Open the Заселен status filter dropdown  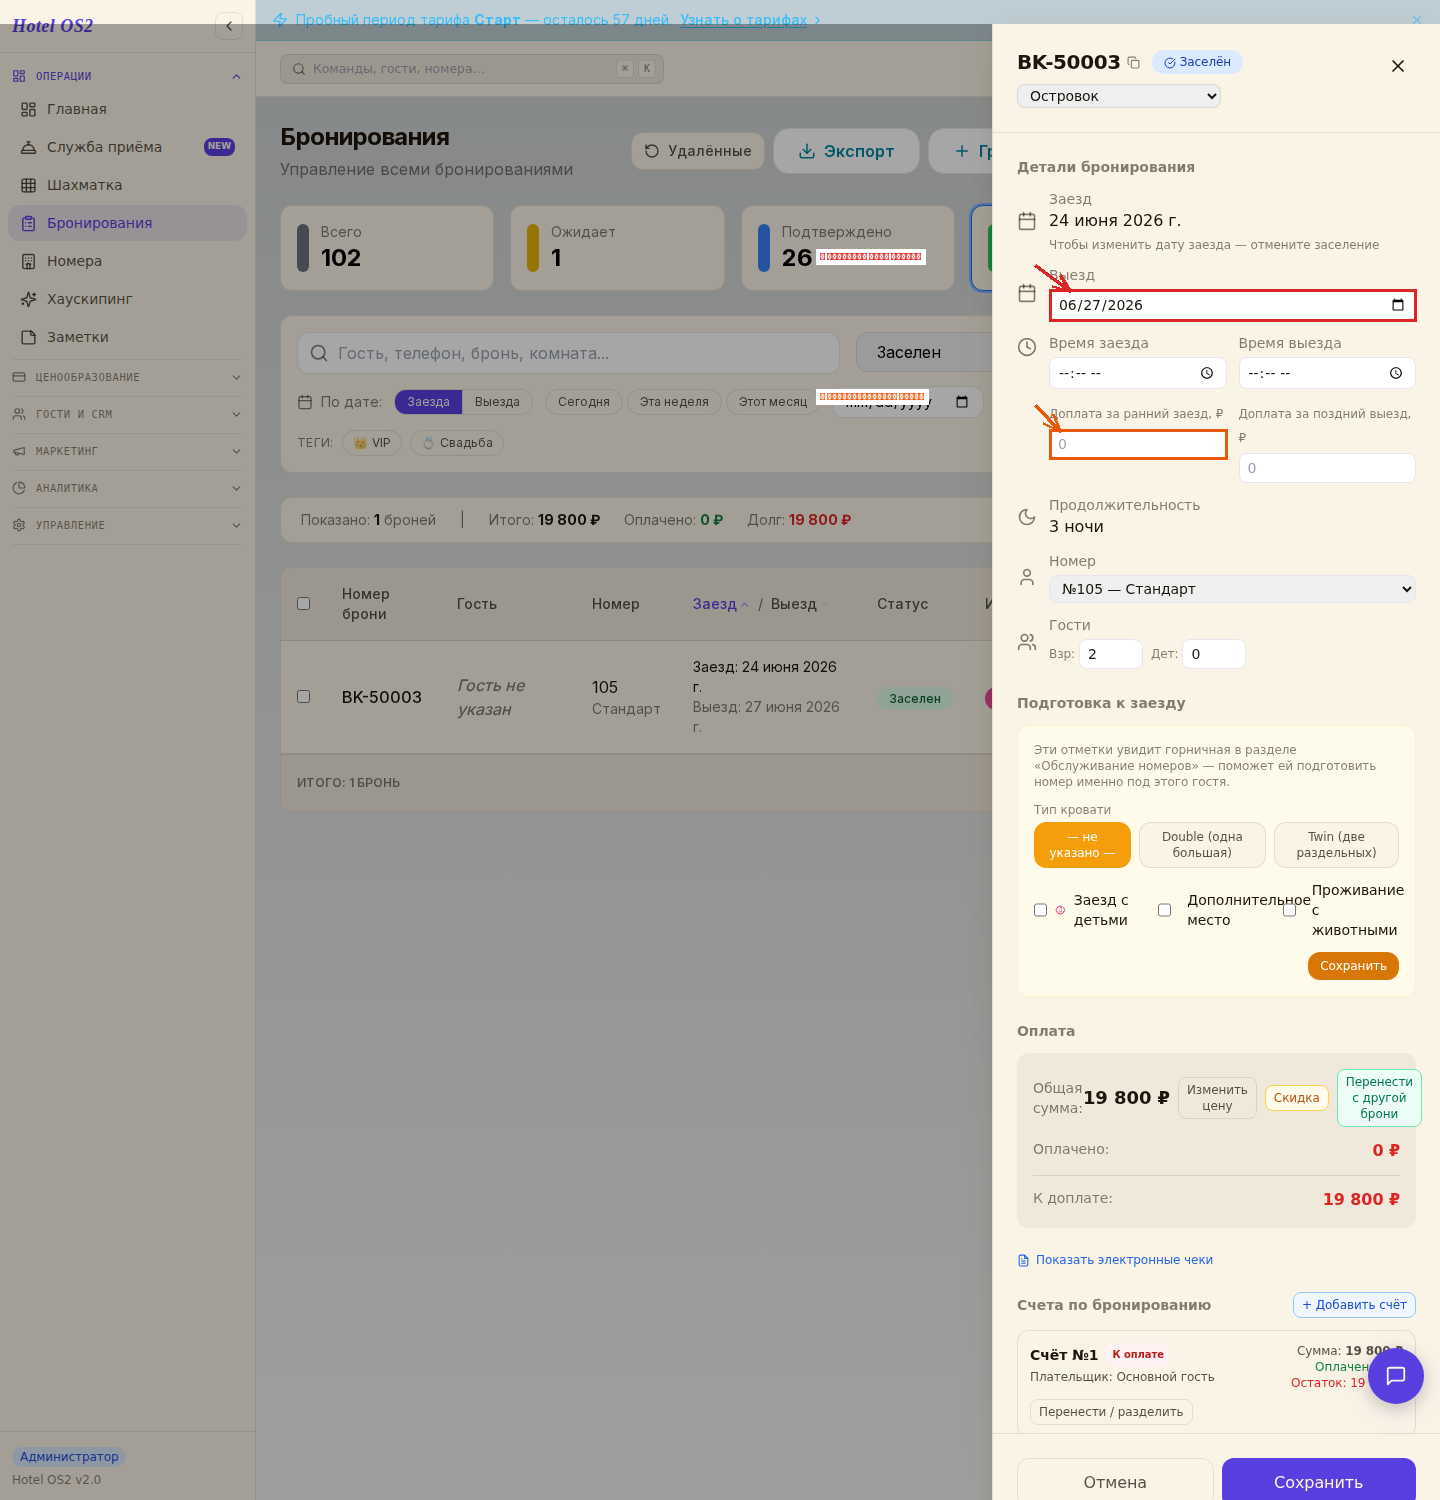[x=923, y=352]
